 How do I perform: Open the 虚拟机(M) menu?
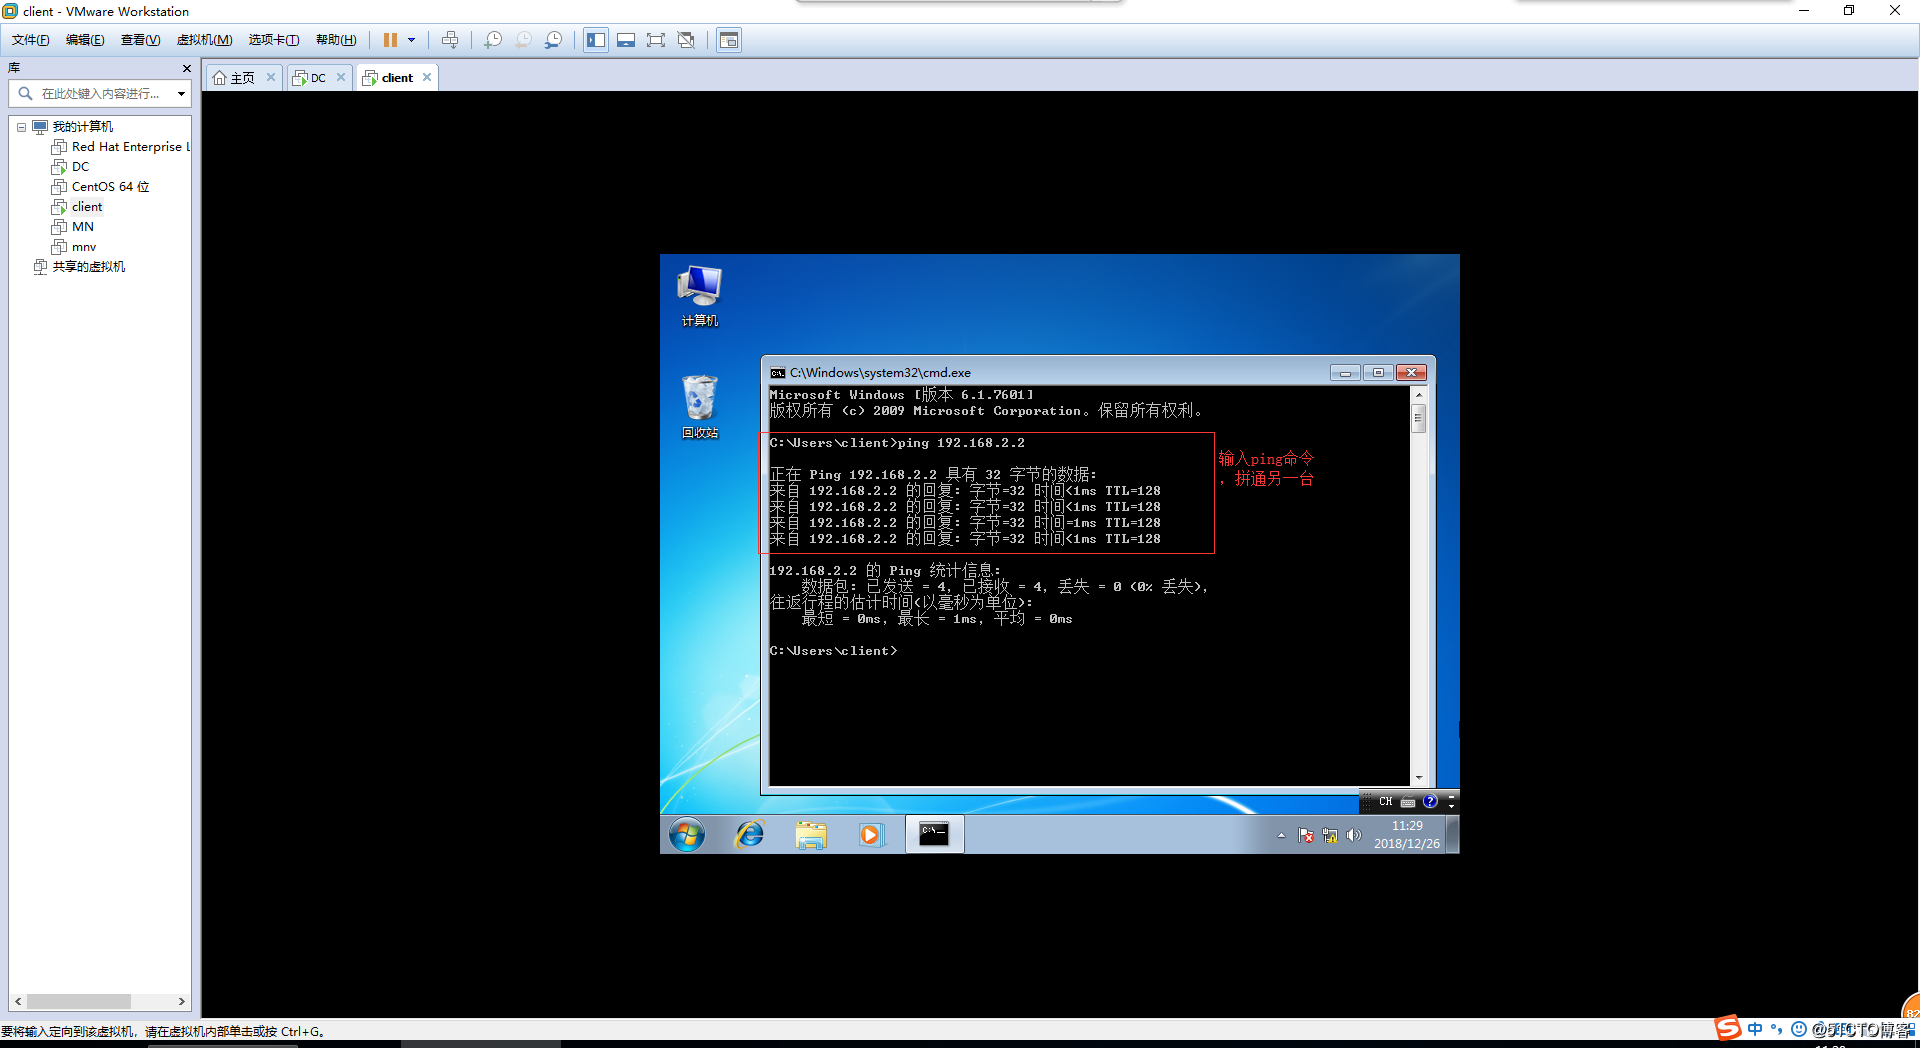coord(204,40)
